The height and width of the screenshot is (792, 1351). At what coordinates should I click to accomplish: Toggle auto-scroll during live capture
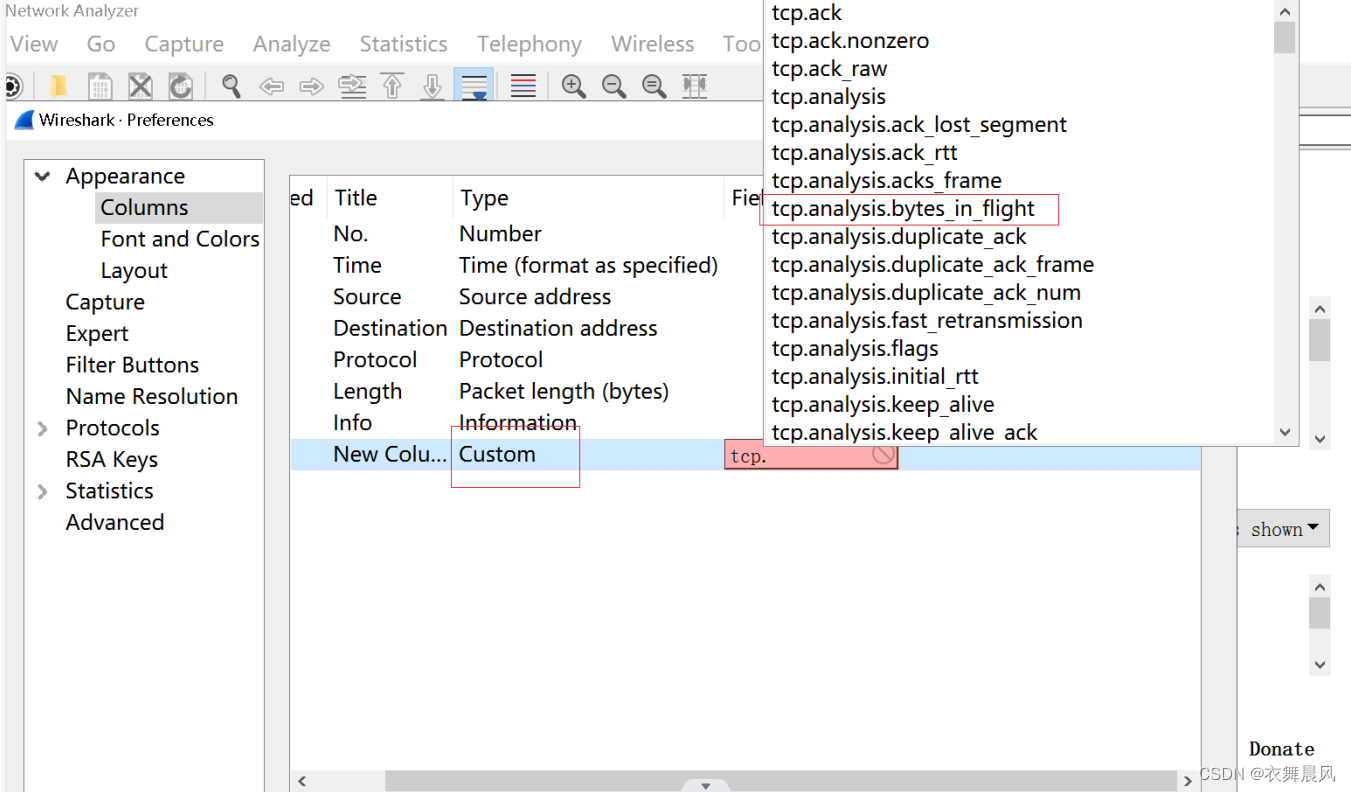point(473,86)
